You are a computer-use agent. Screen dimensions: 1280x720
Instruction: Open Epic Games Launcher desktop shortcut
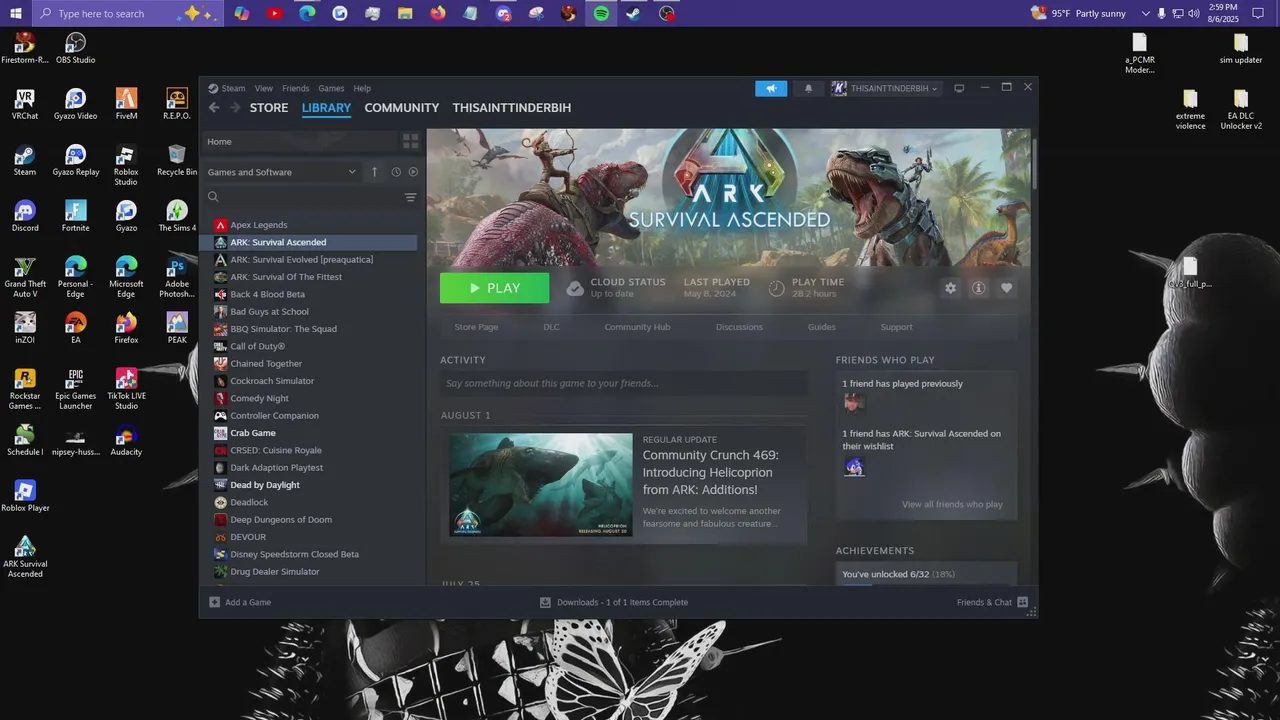point(76,389)
